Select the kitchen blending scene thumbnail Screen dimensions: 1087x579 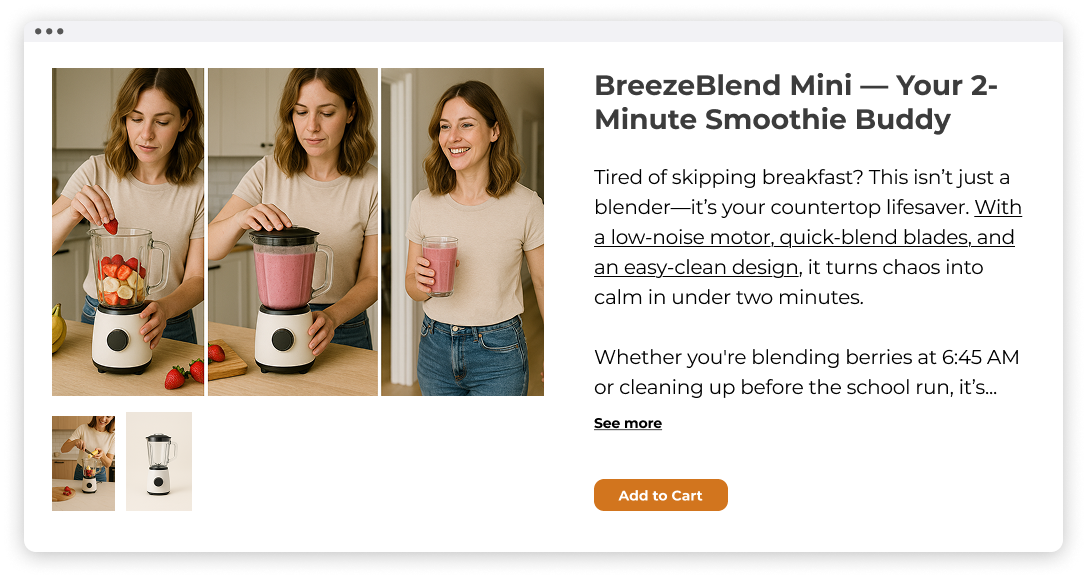point(83,463)
